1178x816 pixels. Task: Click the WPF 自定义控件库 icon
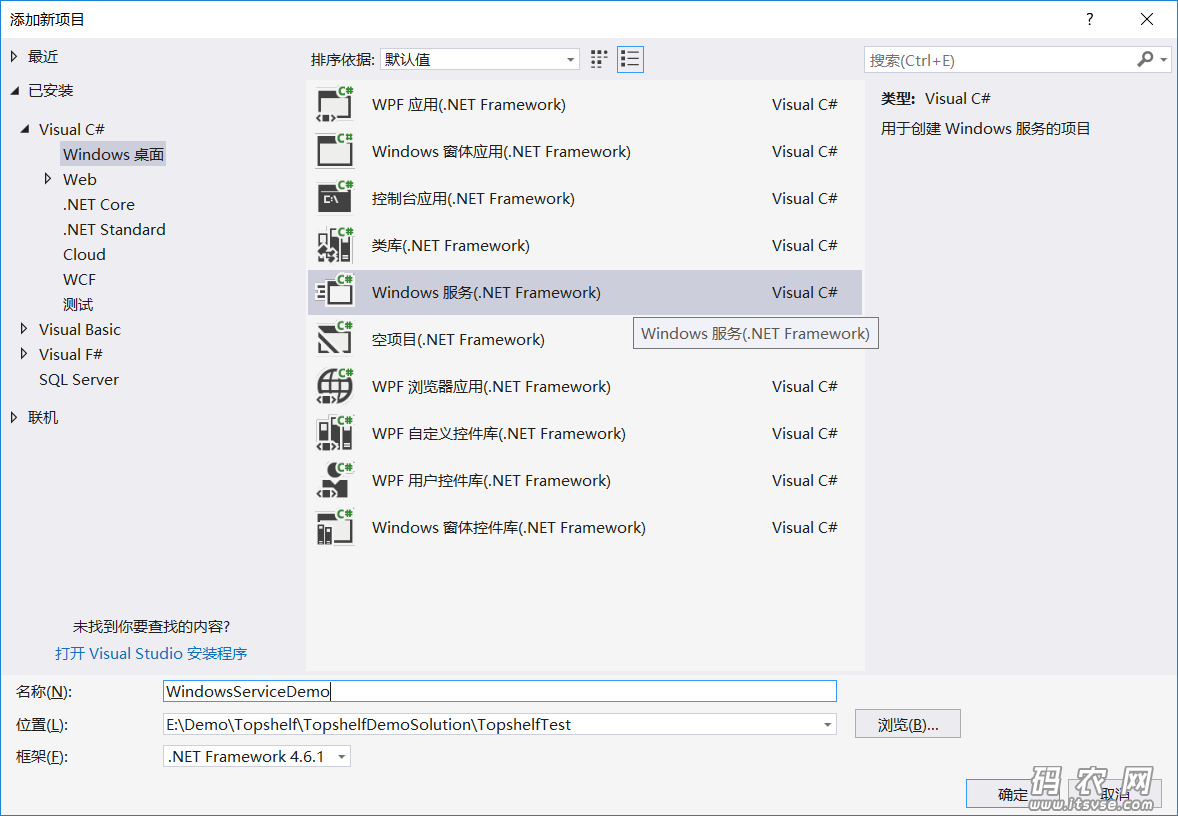coord(335,433)
